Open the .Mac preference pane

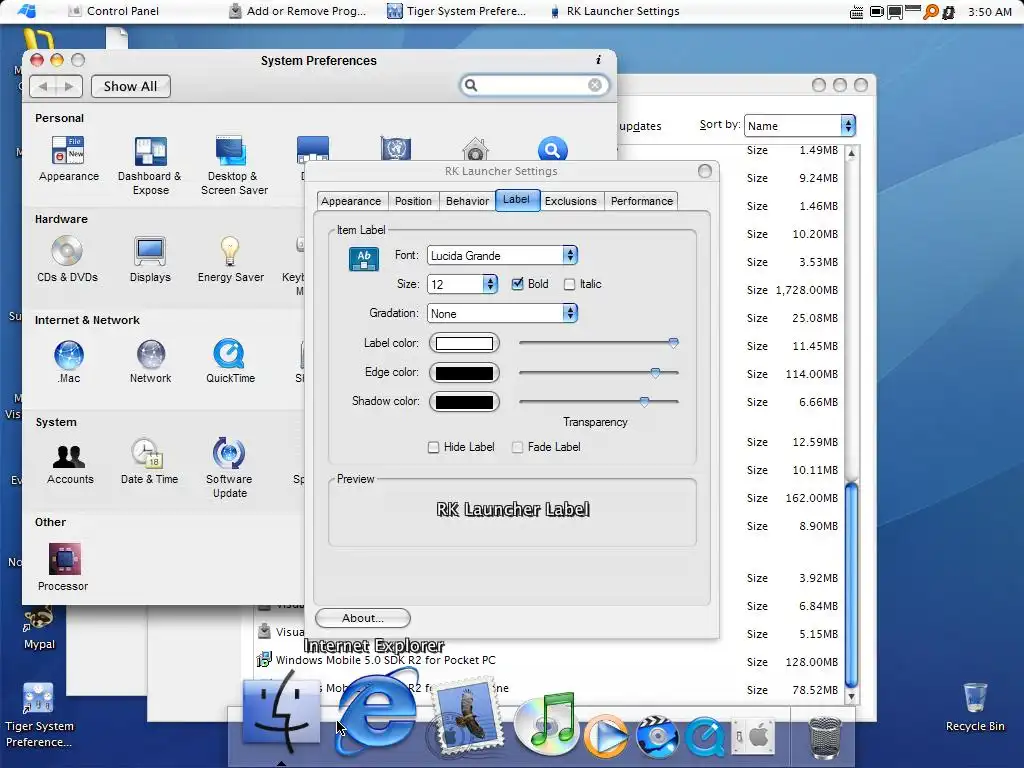click(x=69, y=361)
